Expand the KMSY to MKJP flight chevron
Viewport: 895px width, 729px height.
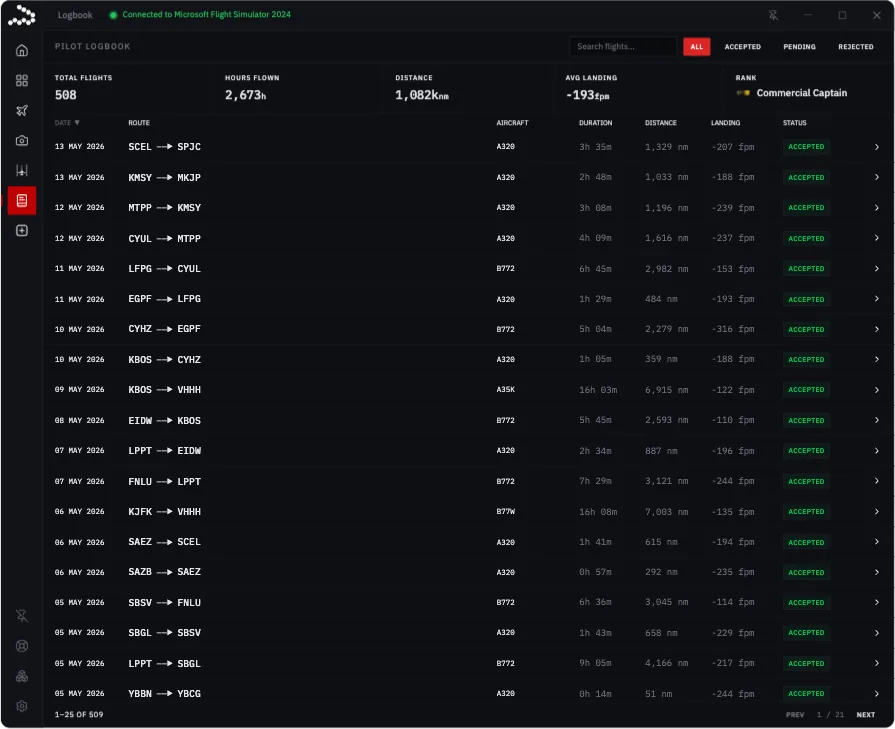tap(876, 177)
